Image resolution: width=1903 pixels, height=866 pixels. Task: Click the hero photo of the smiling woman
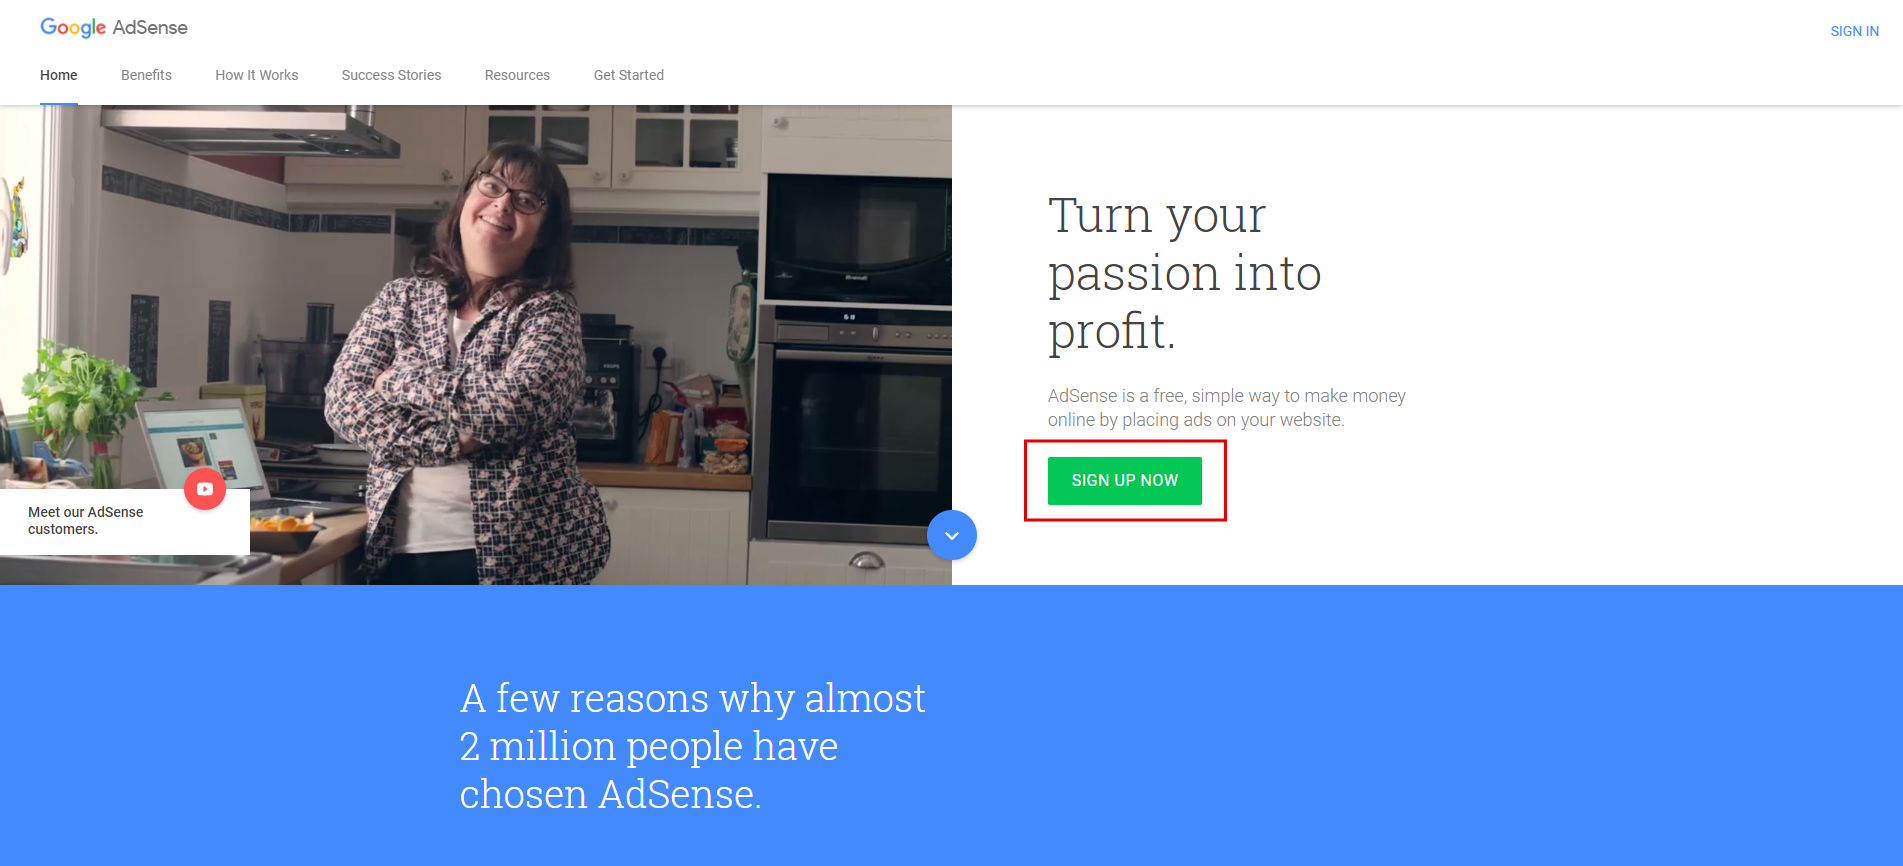pyautogui.click(x=476, y=345)
